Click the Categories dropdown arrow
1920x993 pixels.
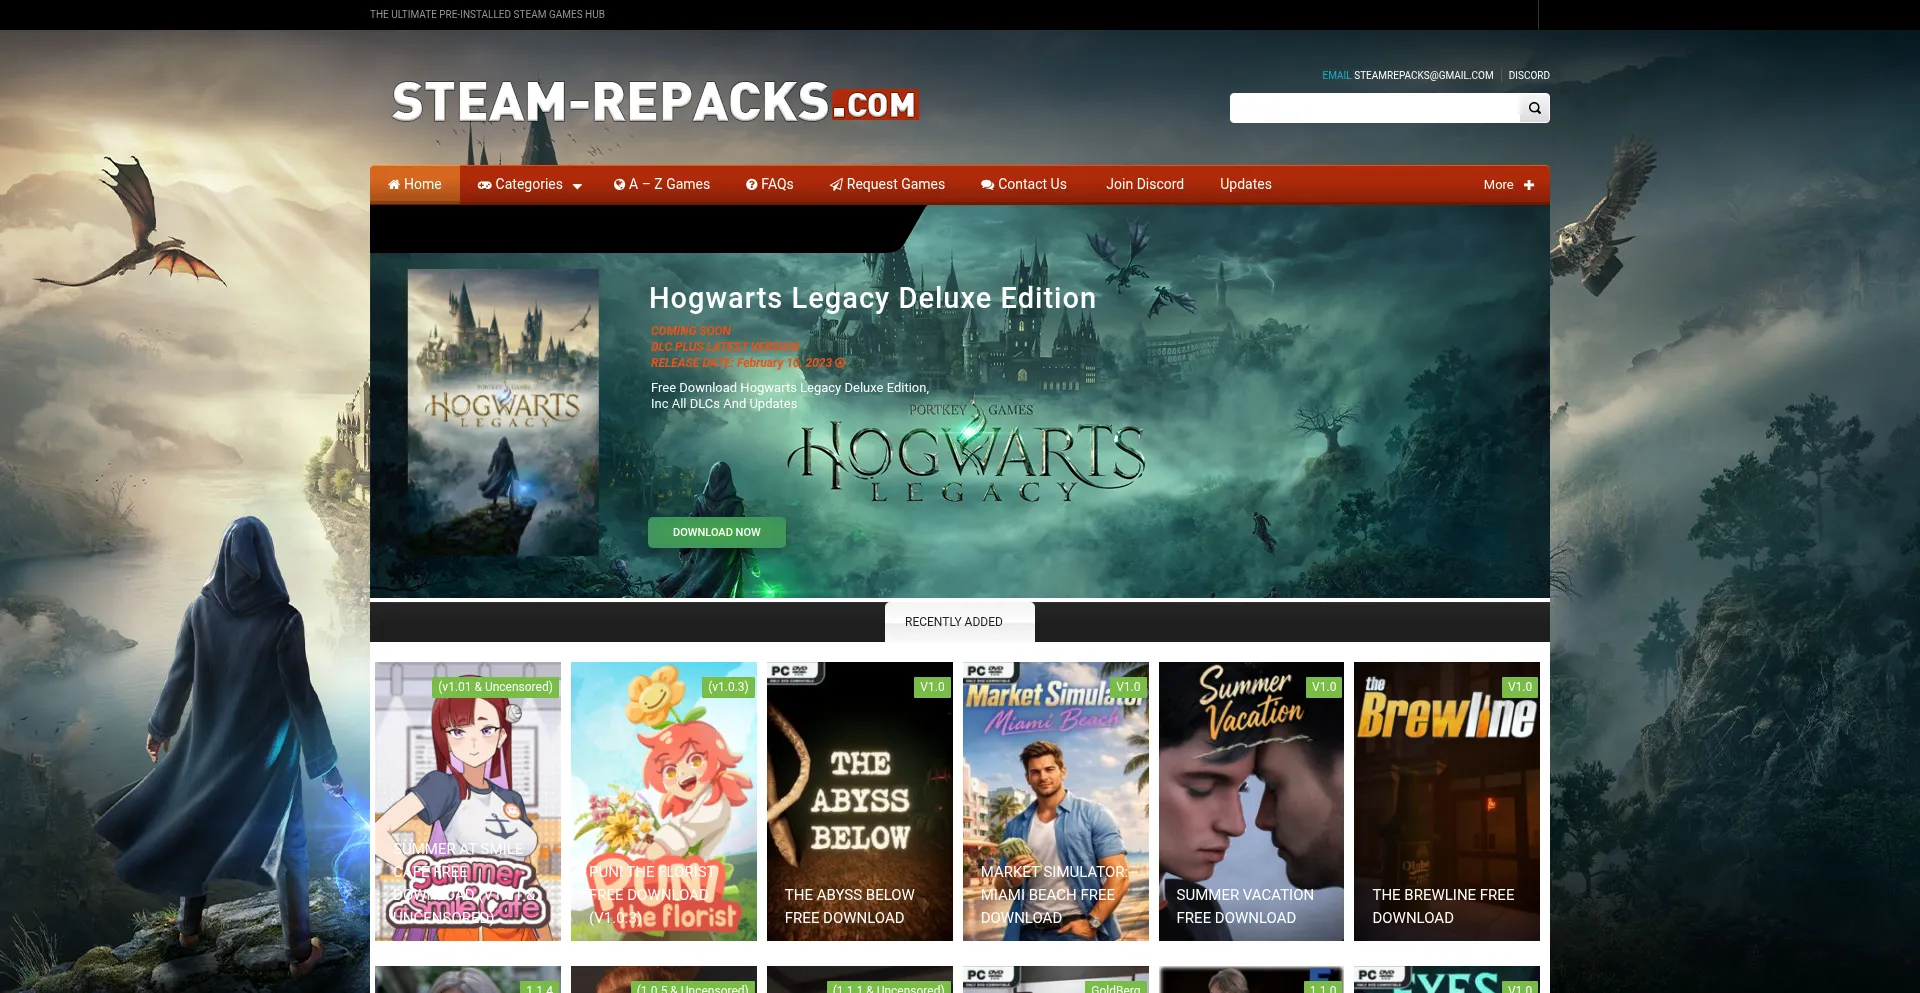[x=577, y=186]
